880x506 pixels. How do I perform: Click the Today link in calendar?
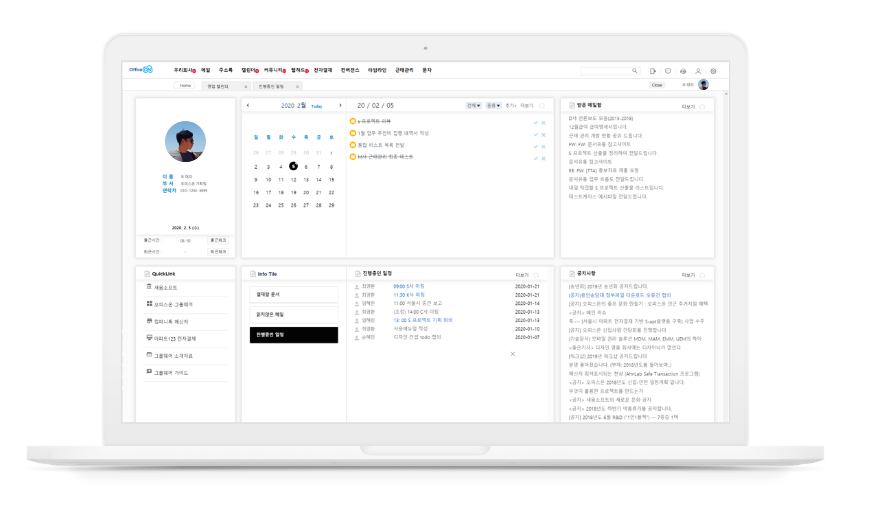point(316,106)
